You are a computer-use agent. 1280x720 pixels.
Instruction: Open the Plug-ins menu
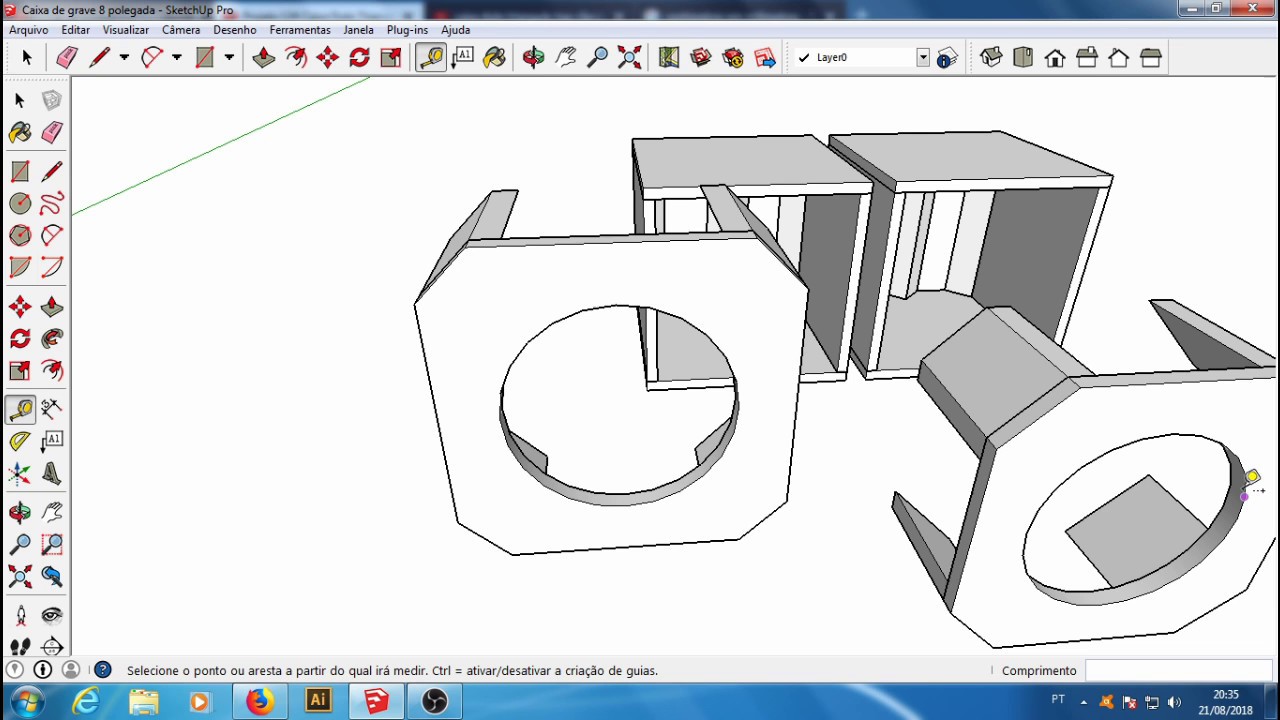[x=408, y=30]
